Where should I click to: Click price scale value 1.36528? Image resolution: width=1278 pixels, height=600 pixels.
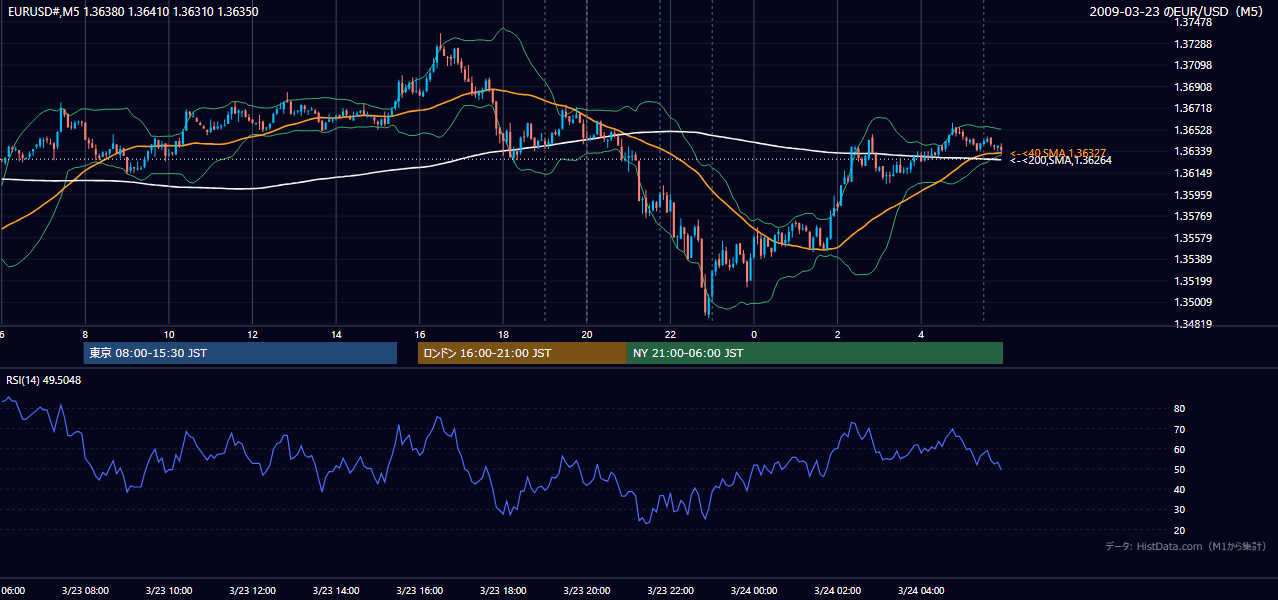1194,130
